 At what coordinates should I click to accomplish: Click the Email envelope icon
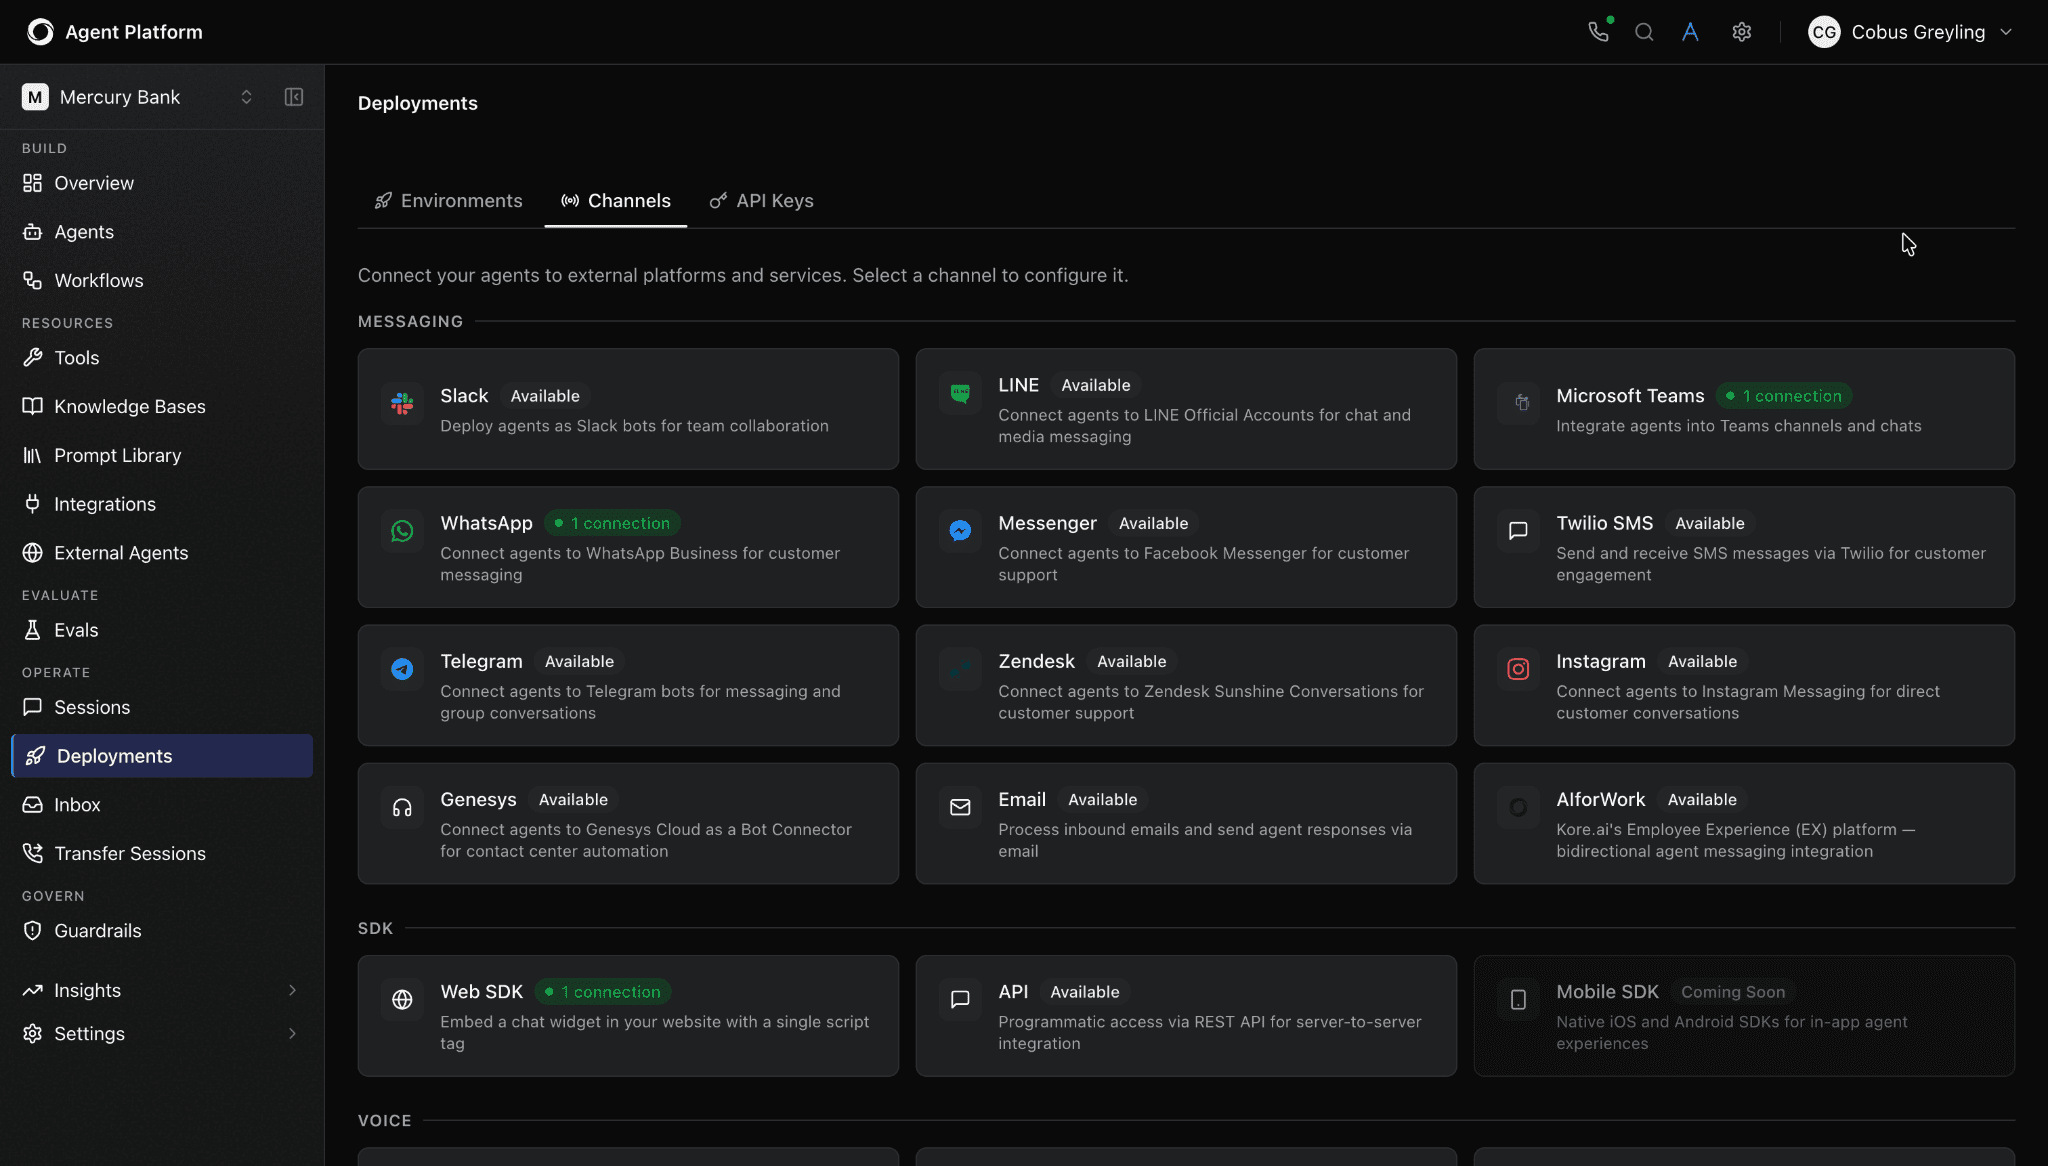(960, 807)
